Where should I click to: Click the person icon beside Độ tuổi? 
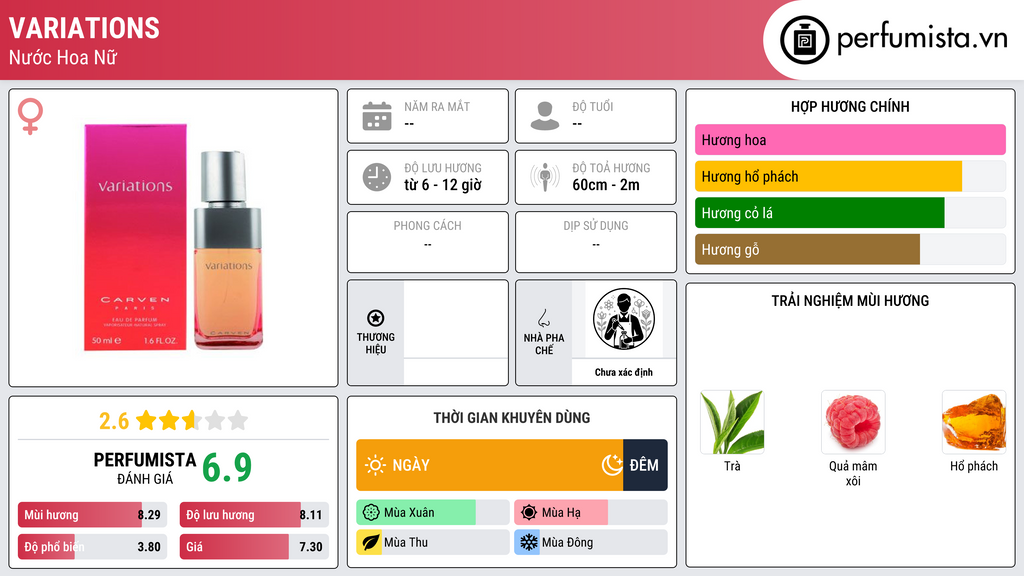tap(545, 116)
